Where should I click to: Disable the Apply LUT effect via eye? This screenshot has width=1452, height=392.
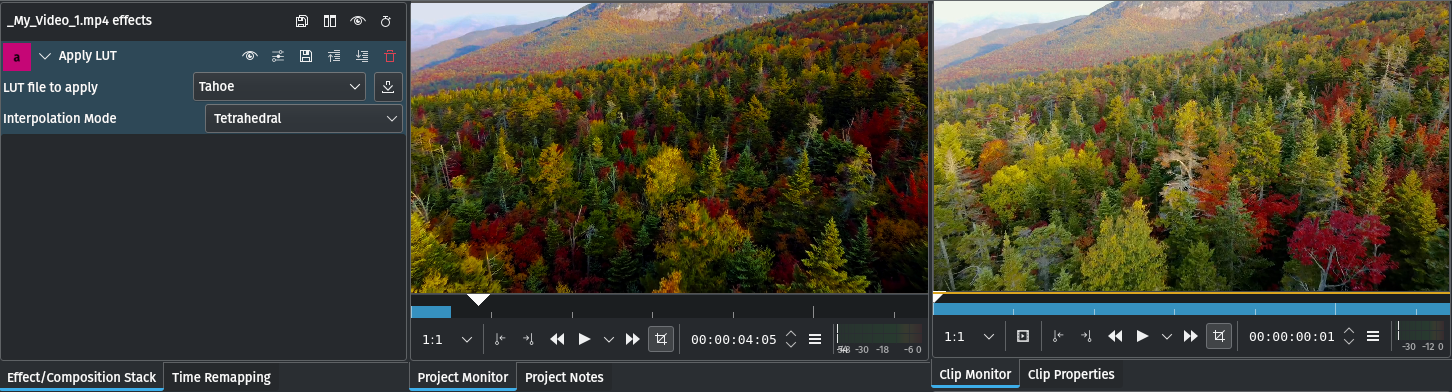tap(250, 56)
